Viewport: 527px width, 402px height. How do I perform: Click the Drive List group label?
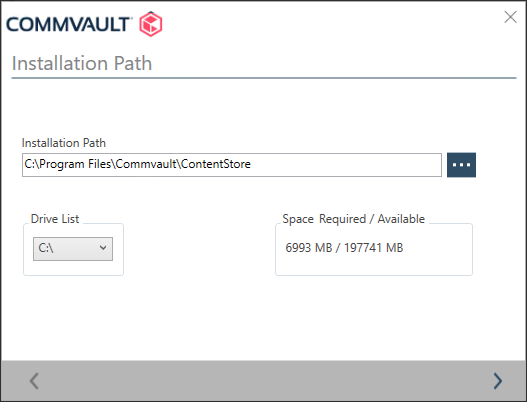click(x=55, y=219)
